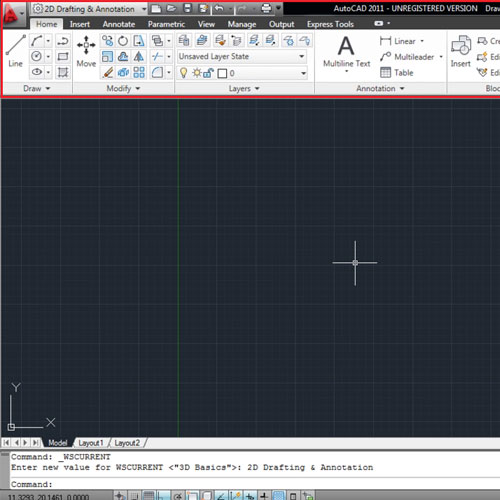Expand the Modify panel
This screenshot has width=500, height=500.
point(123,88)
